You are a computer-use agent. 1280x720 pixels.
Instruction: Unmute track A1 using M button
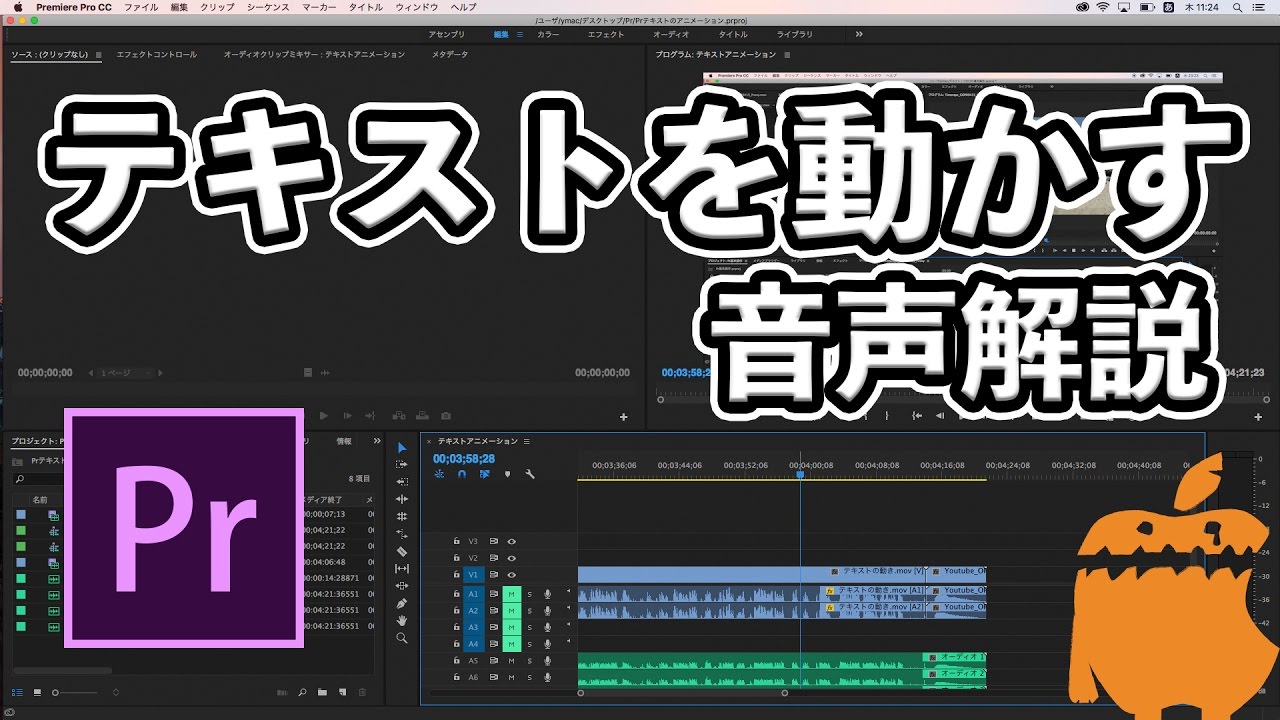coord(512,594)
